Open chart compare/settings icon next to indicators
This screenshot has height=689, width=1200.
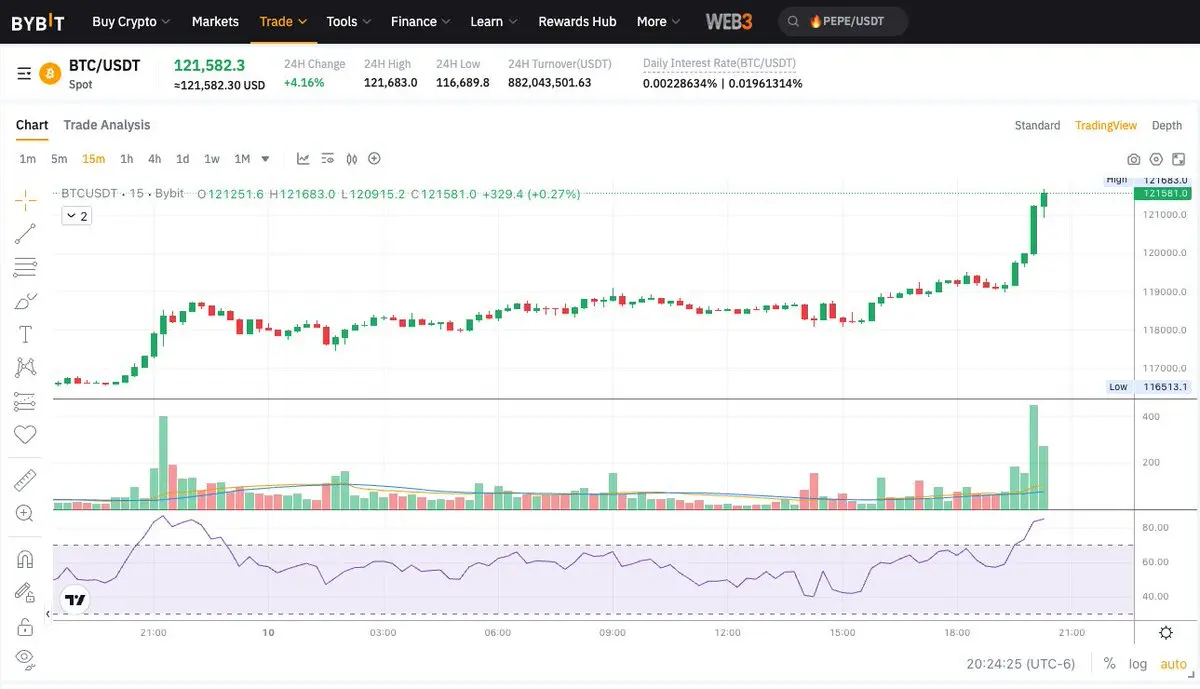(327, 158)
